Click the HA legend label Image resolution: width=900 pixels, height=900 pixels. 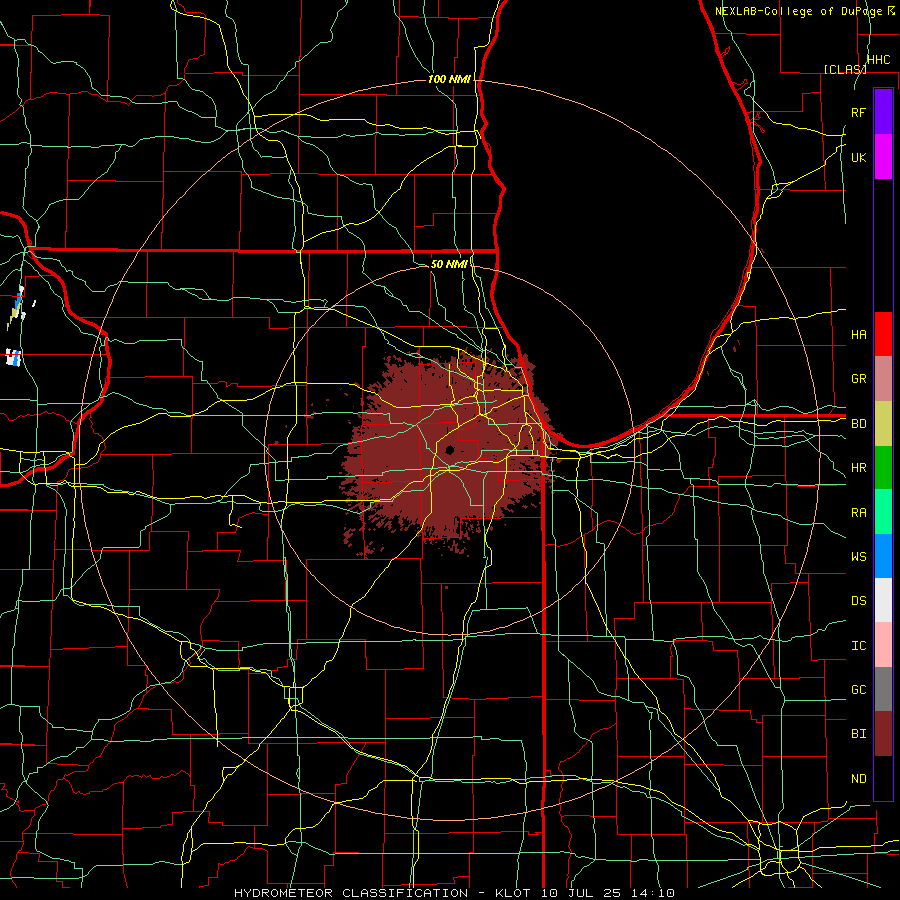(x=858, y=334)
